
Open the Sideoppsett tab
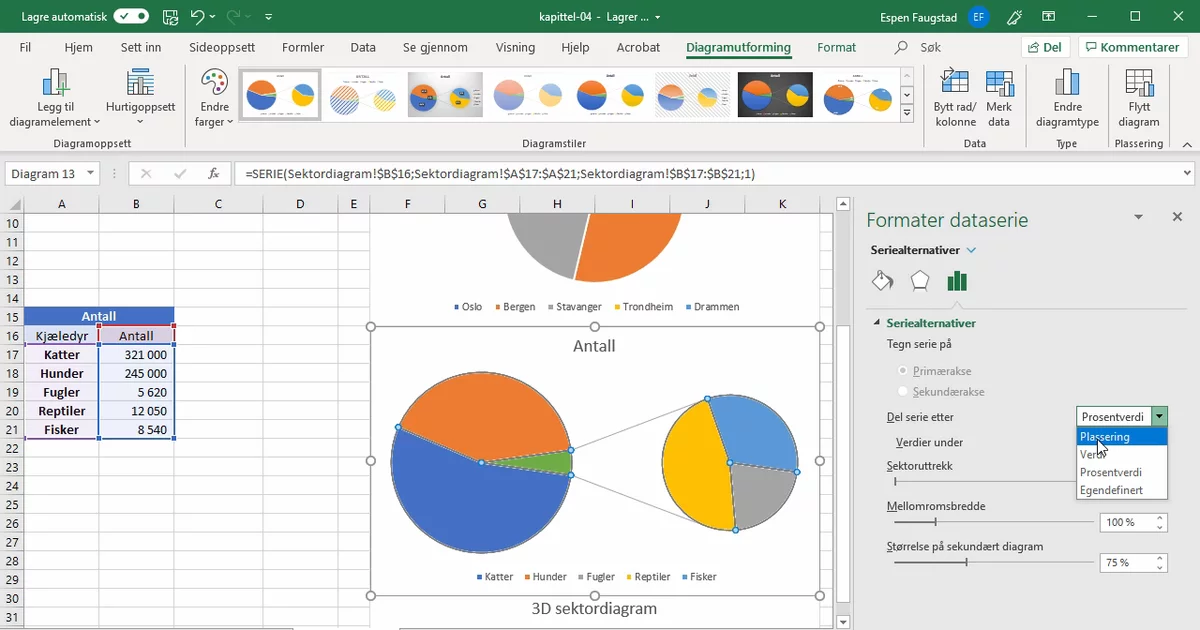[222, 47]
